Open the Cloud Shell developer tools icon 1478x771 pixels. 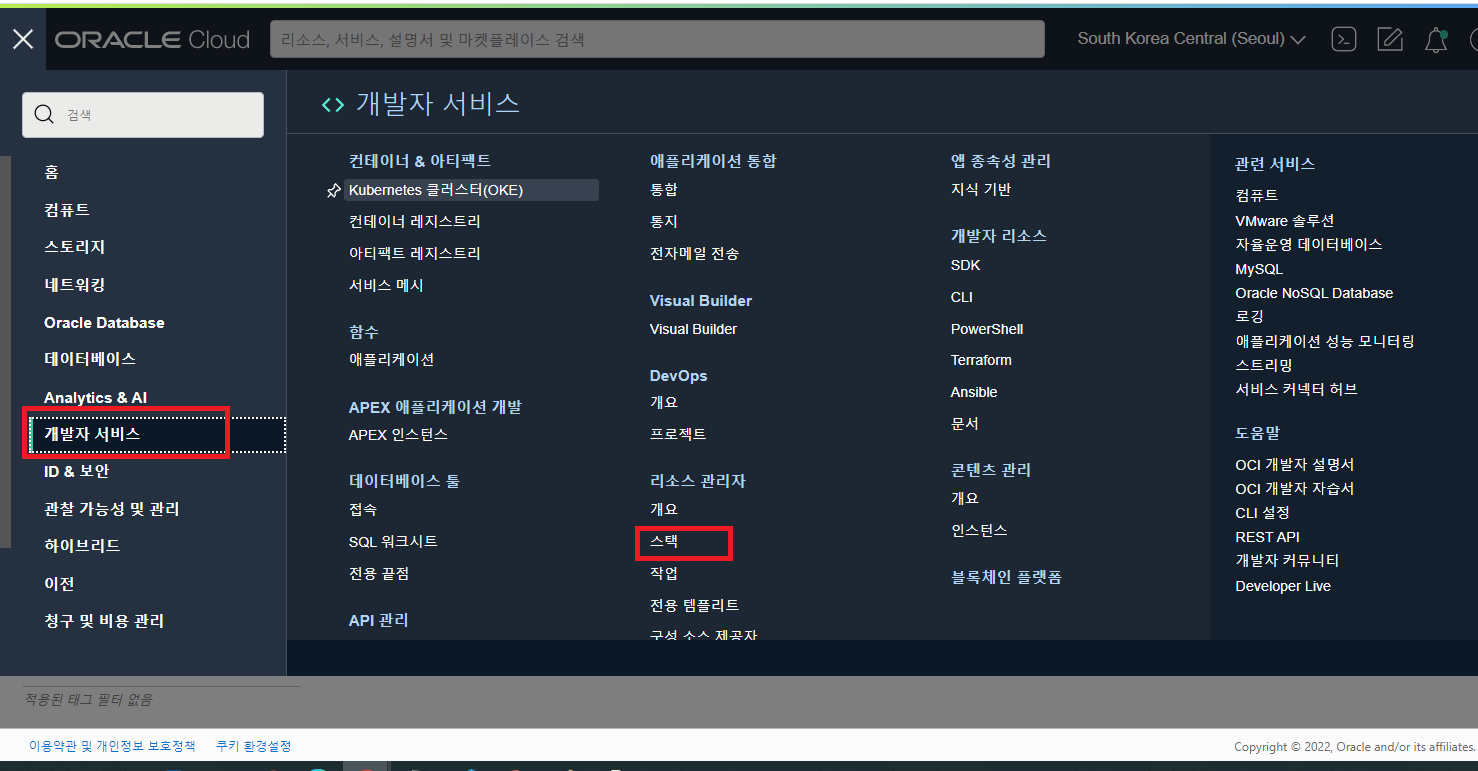1344,39
